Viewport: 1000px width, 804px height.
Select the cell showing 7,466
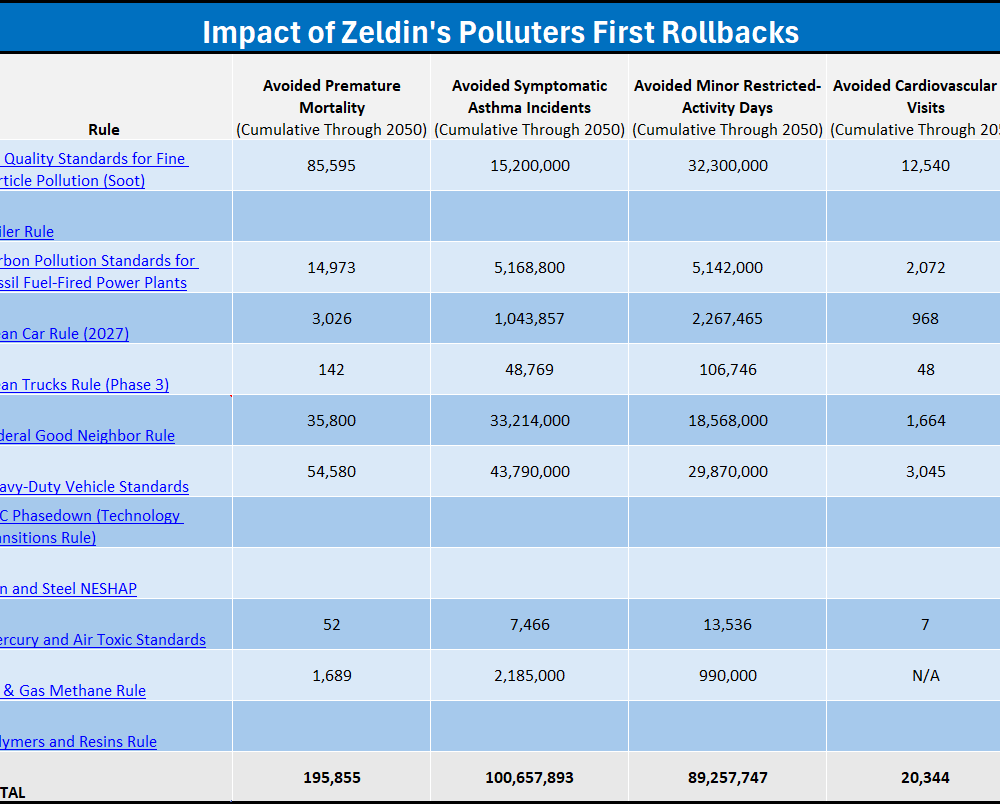[529, 624]
